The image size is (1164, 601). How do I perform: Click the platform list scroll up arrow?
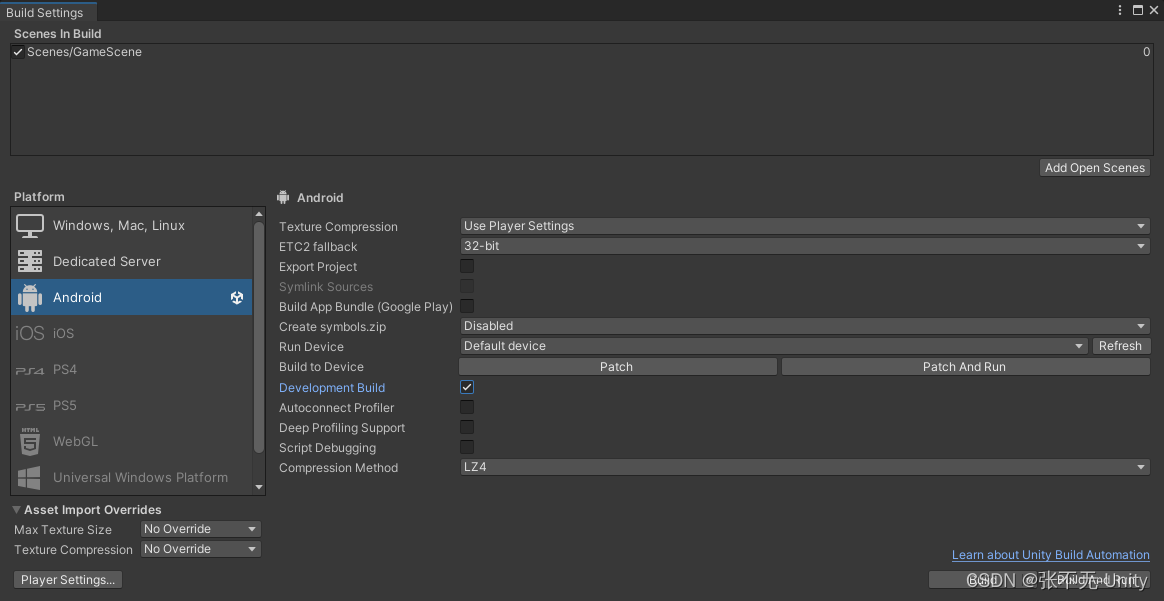pyautogui.click(x=258, y=214)
